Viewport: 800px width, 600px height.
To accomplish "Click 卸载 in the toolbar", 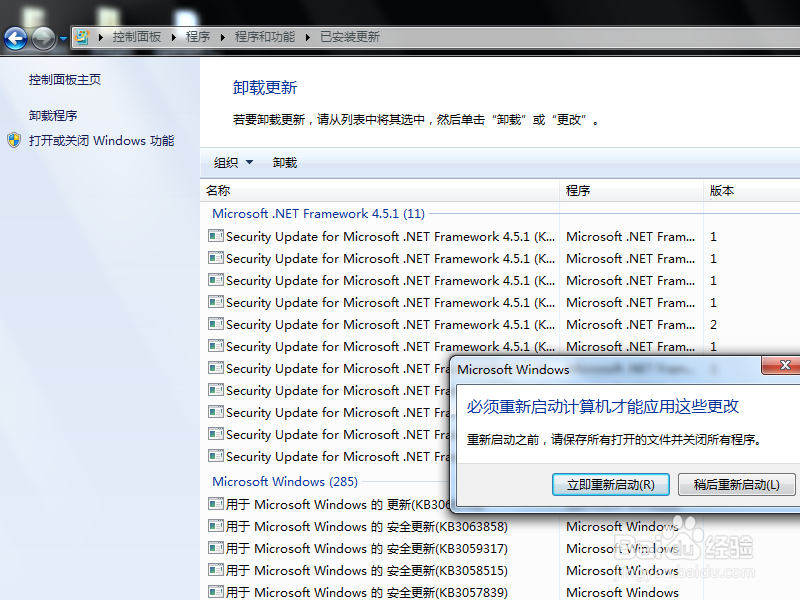I will click(x=285, y=163).
